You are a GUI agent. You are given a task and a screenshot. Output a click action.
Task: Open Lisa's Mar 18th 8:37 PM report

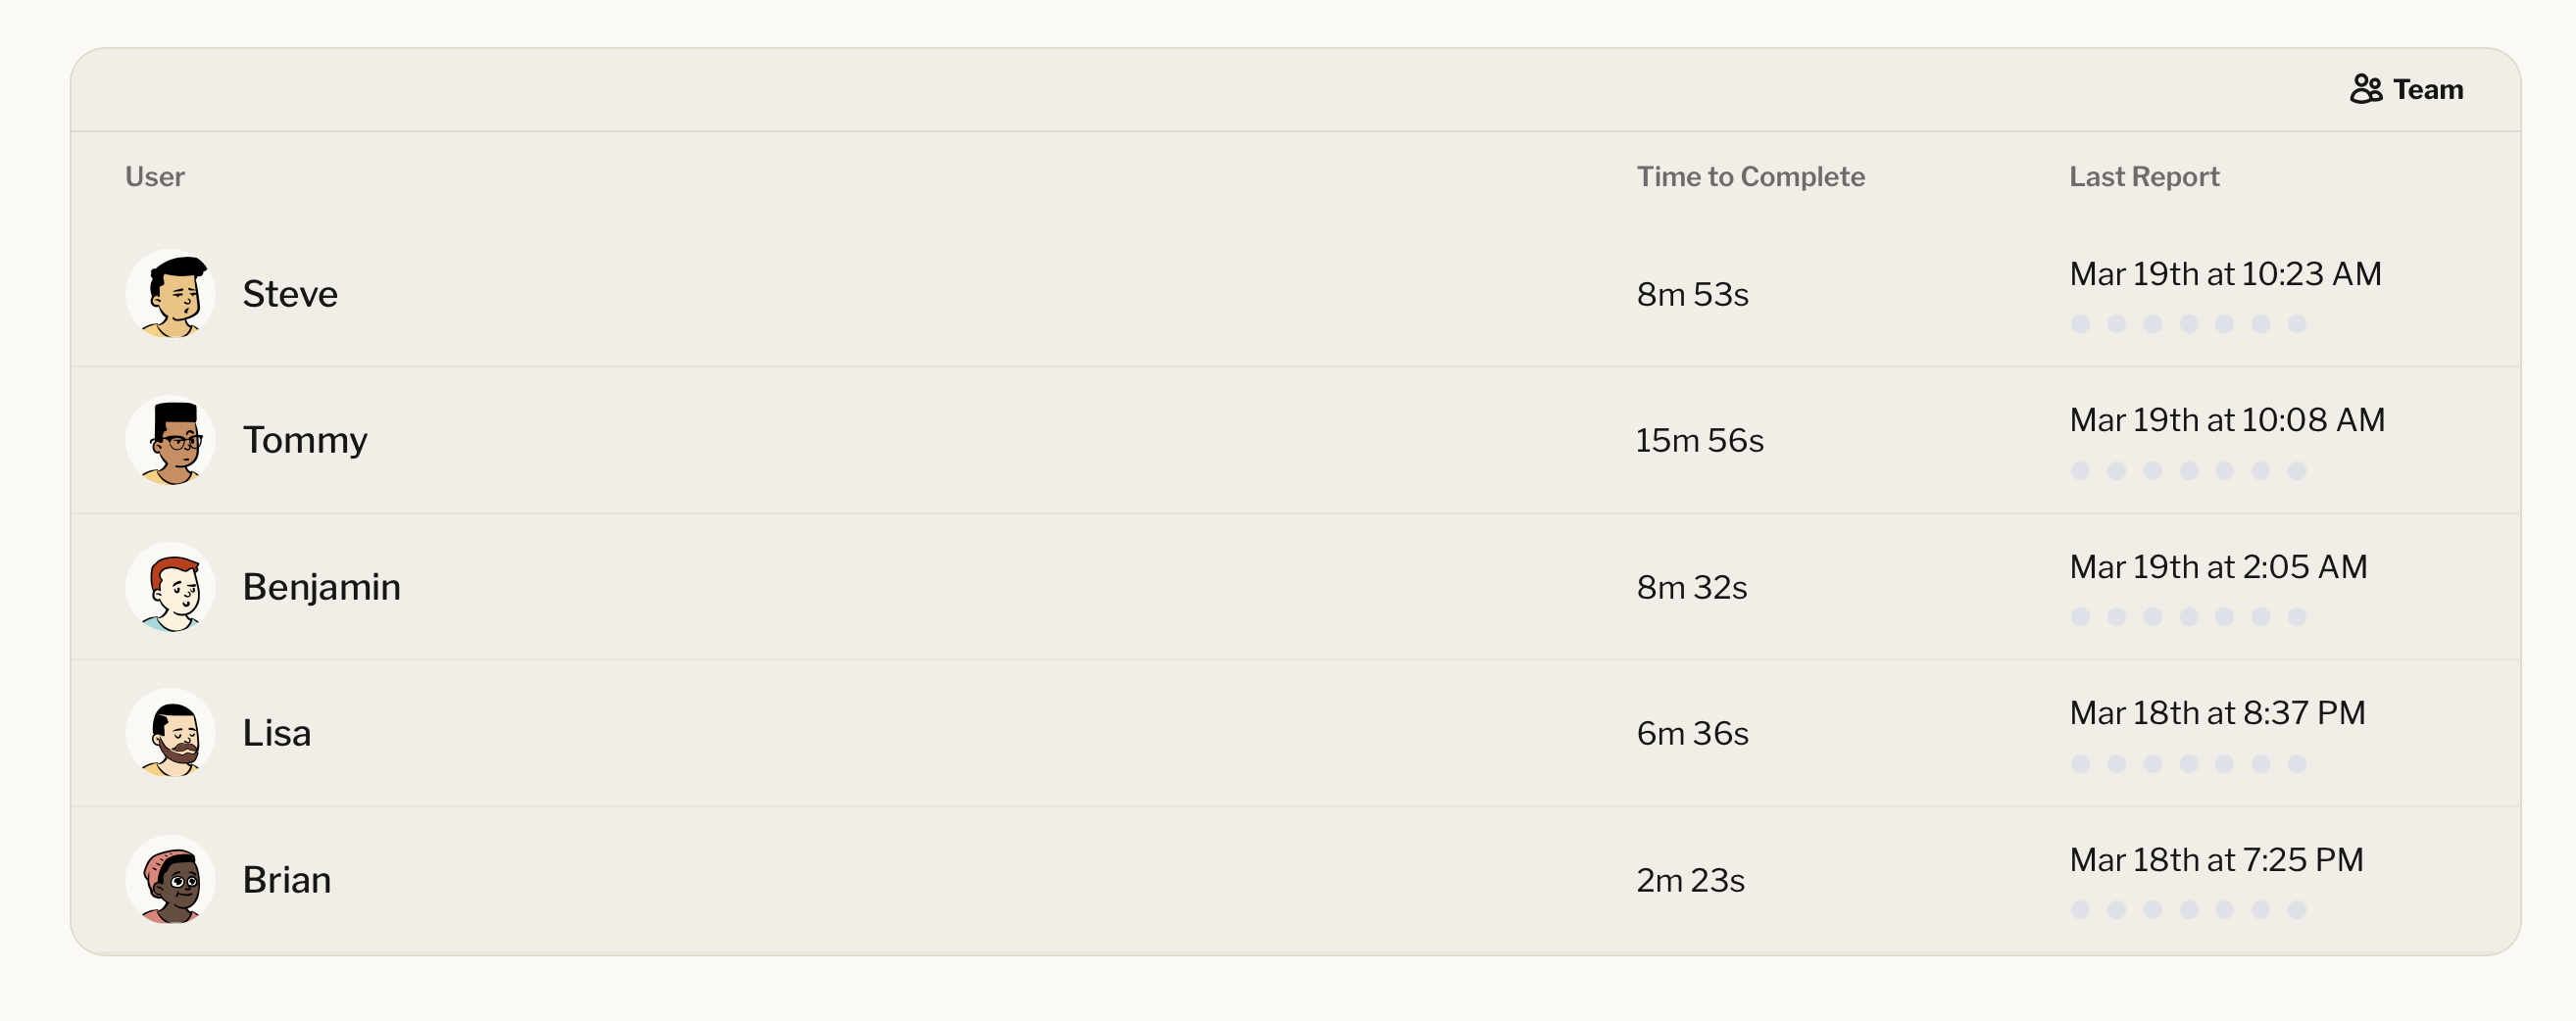pos(2217,713)
